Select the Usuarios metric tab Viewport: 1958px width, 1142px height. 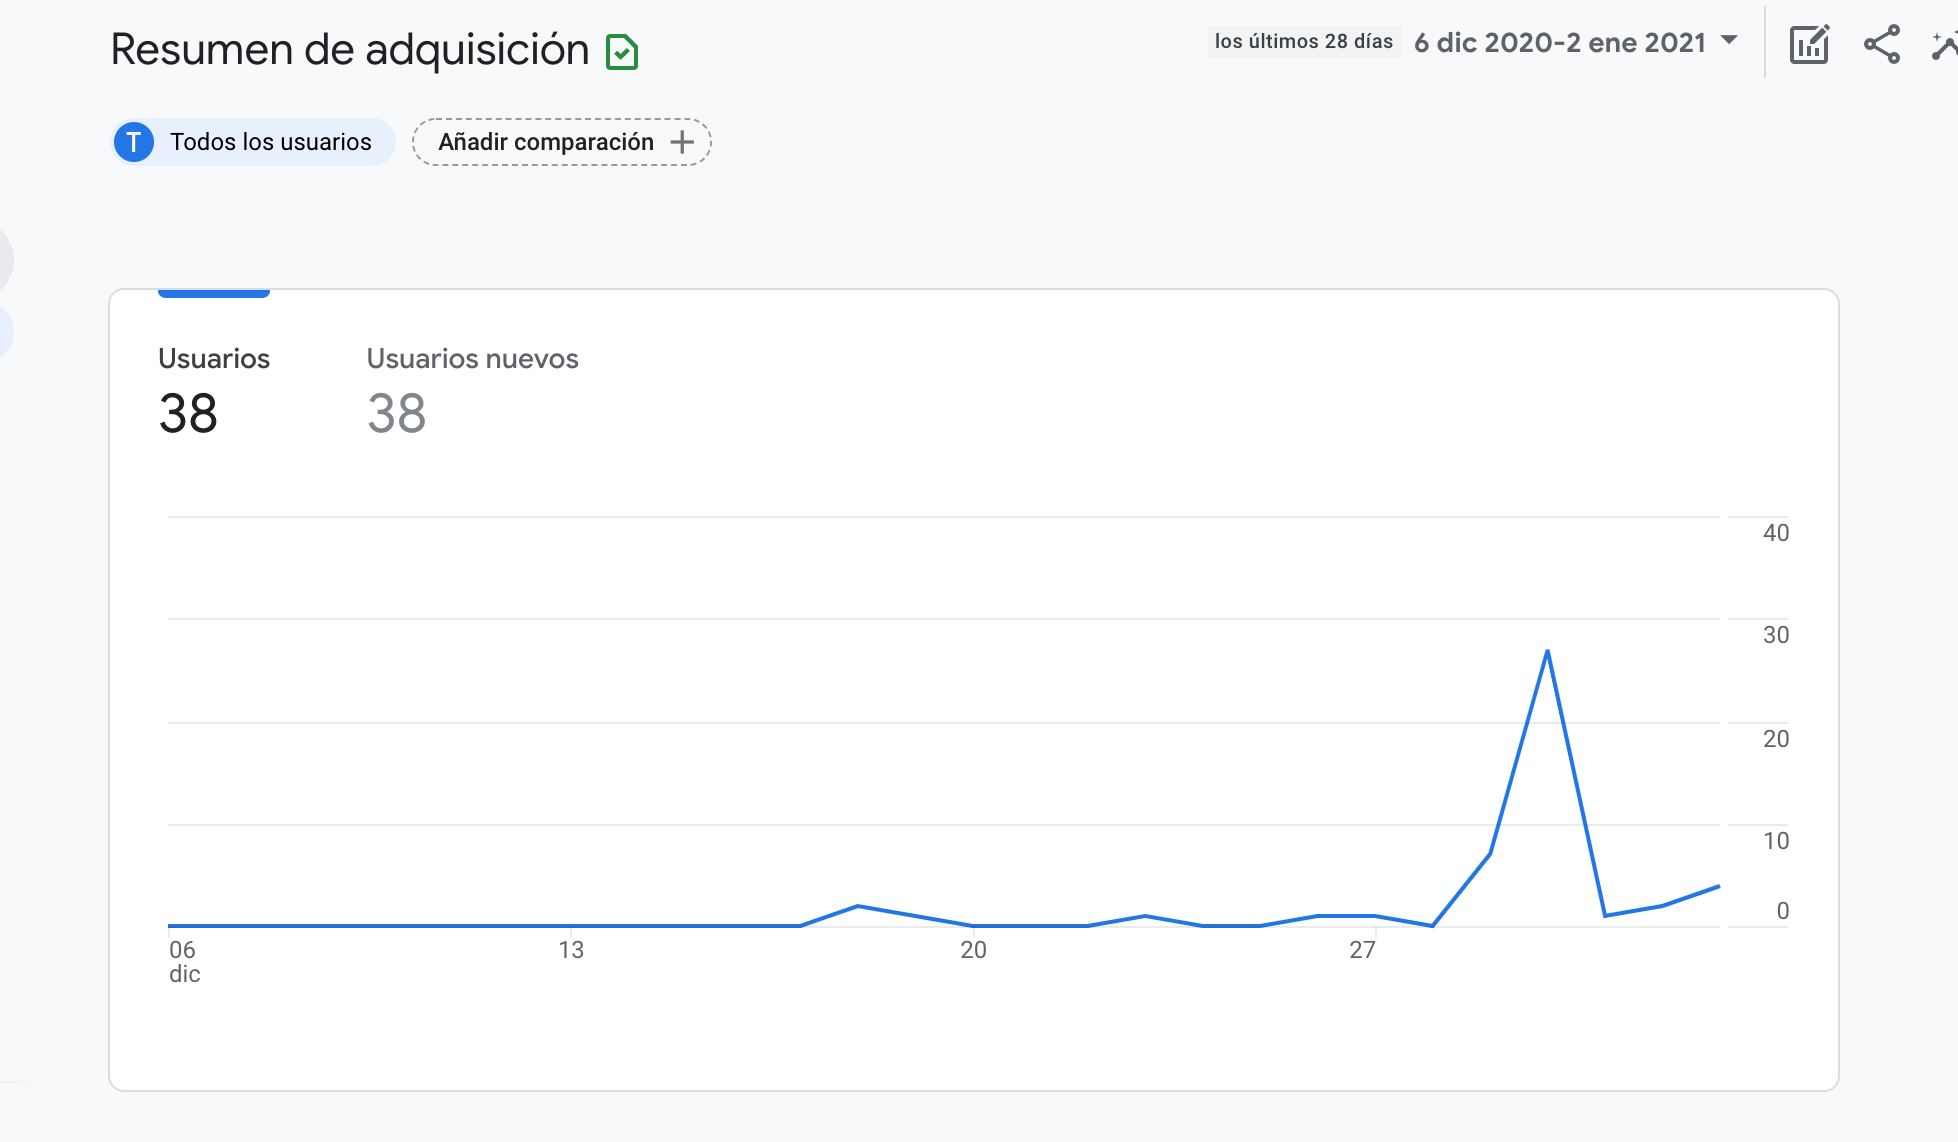tap(214, 358)
